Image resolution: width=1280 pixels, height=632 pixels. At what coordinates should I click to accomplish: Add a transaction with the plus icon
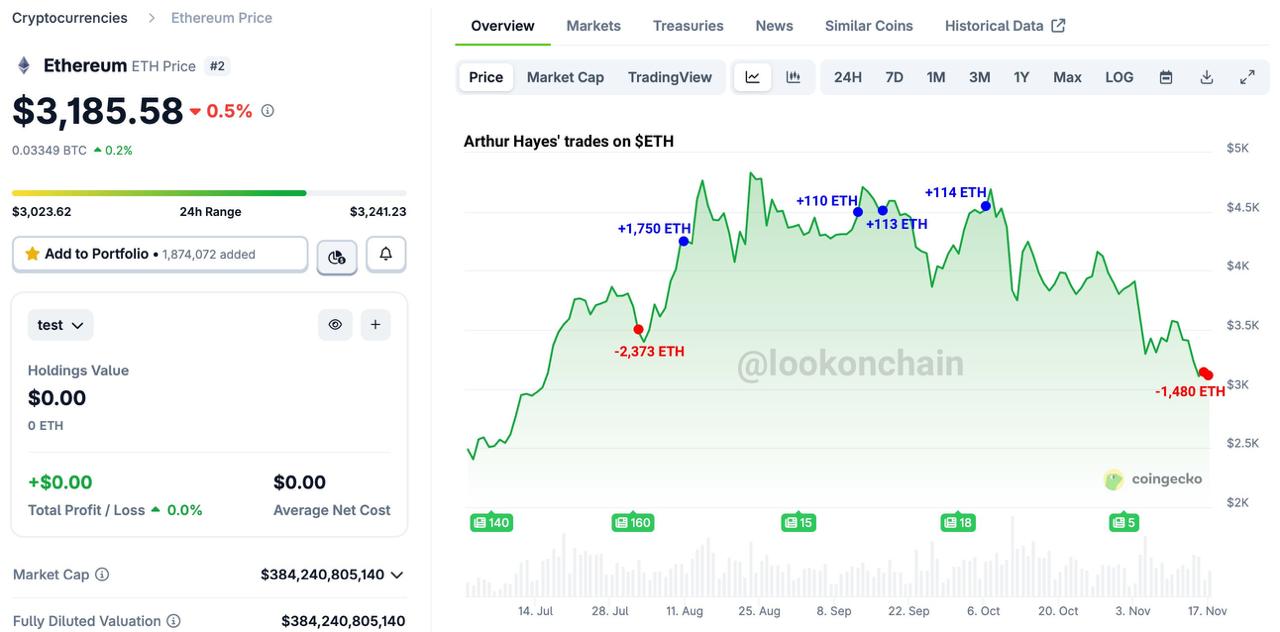pos(375,325)
